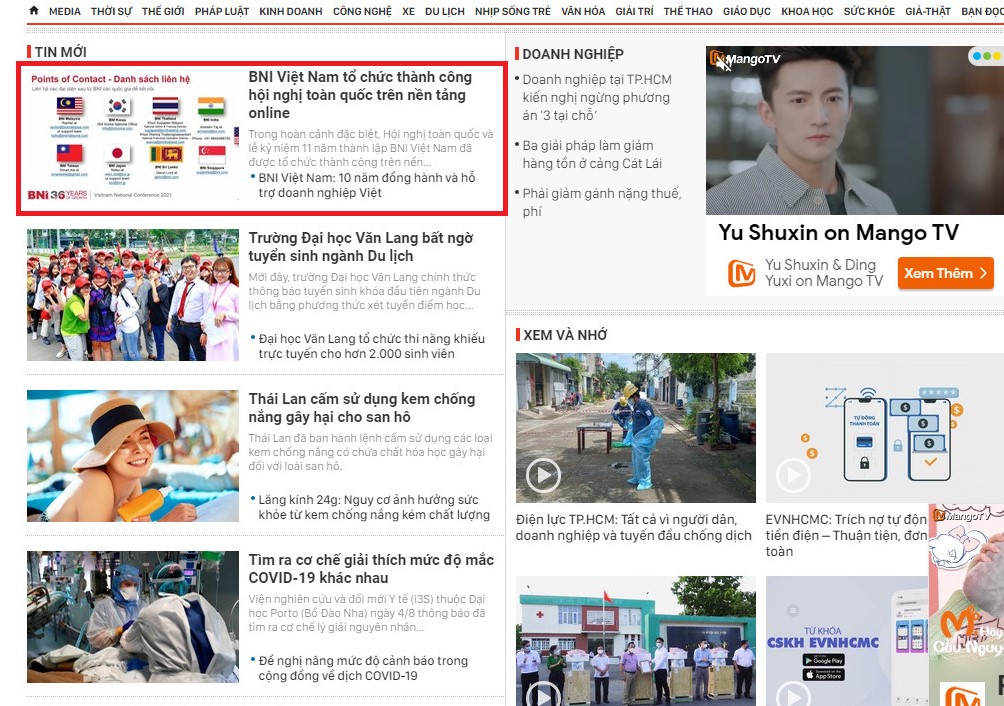Open 'Doanh nghiệp tại TP.HCM kiến nghị' link

tap(597, 97)
